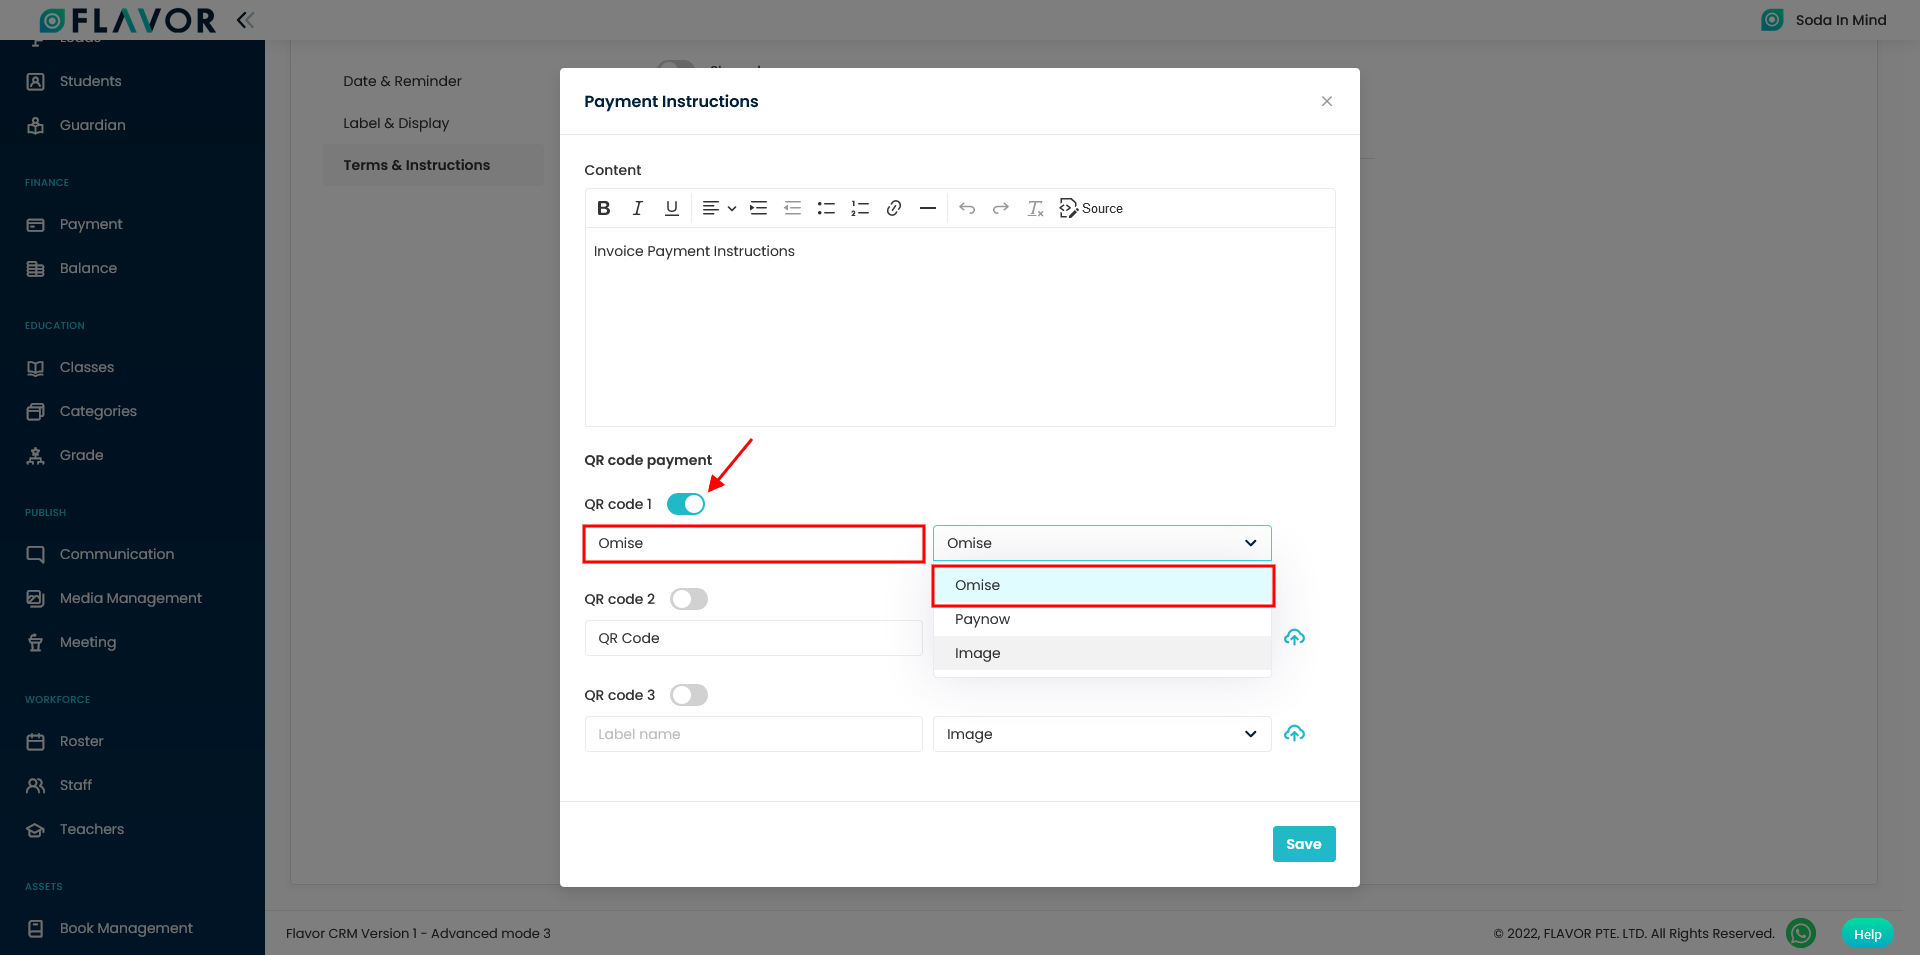Viewport: 1920px width, 955px height.
Task: Upload image for QR code 2
Action: coord(1294,637)
